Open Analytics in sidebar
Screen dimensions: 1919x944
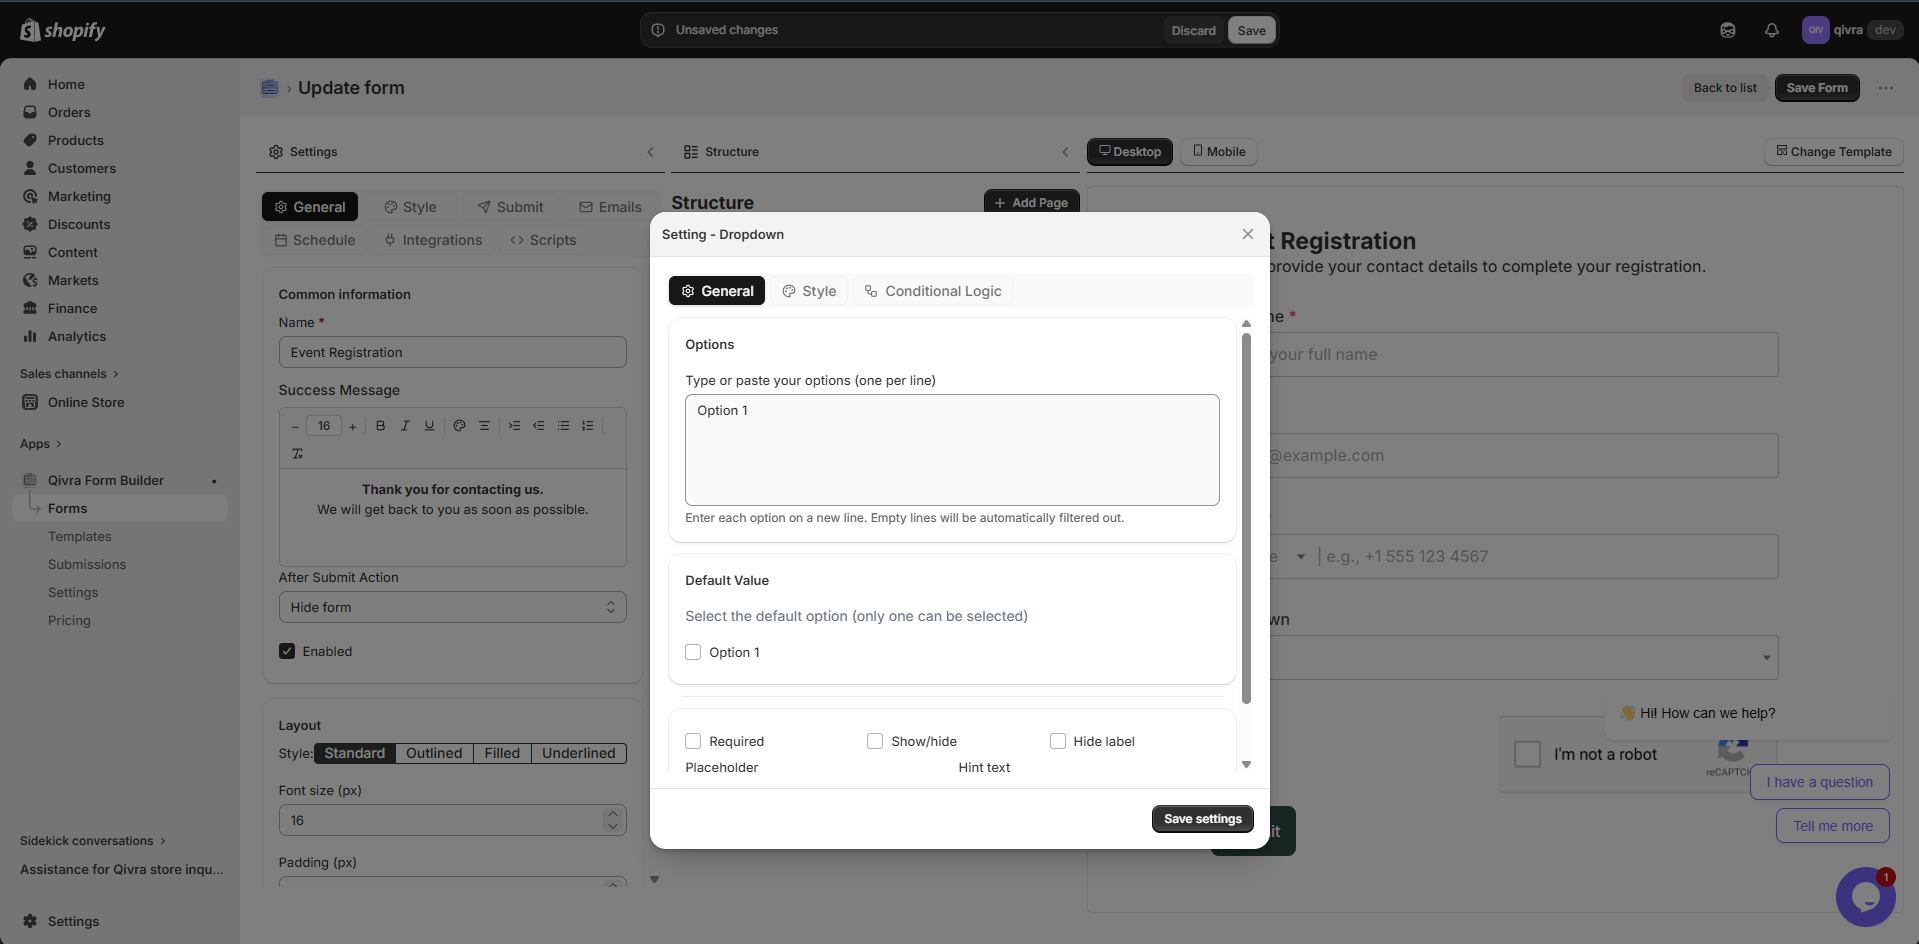pyautogui.click(x=77, y=336)
